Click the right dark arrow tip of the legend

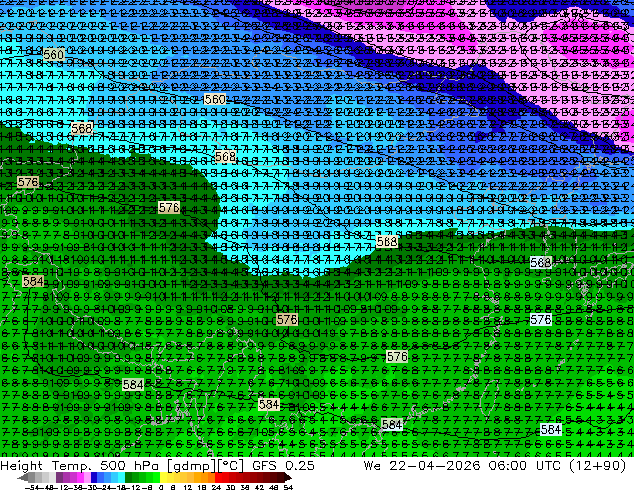[x=288, y=478]
